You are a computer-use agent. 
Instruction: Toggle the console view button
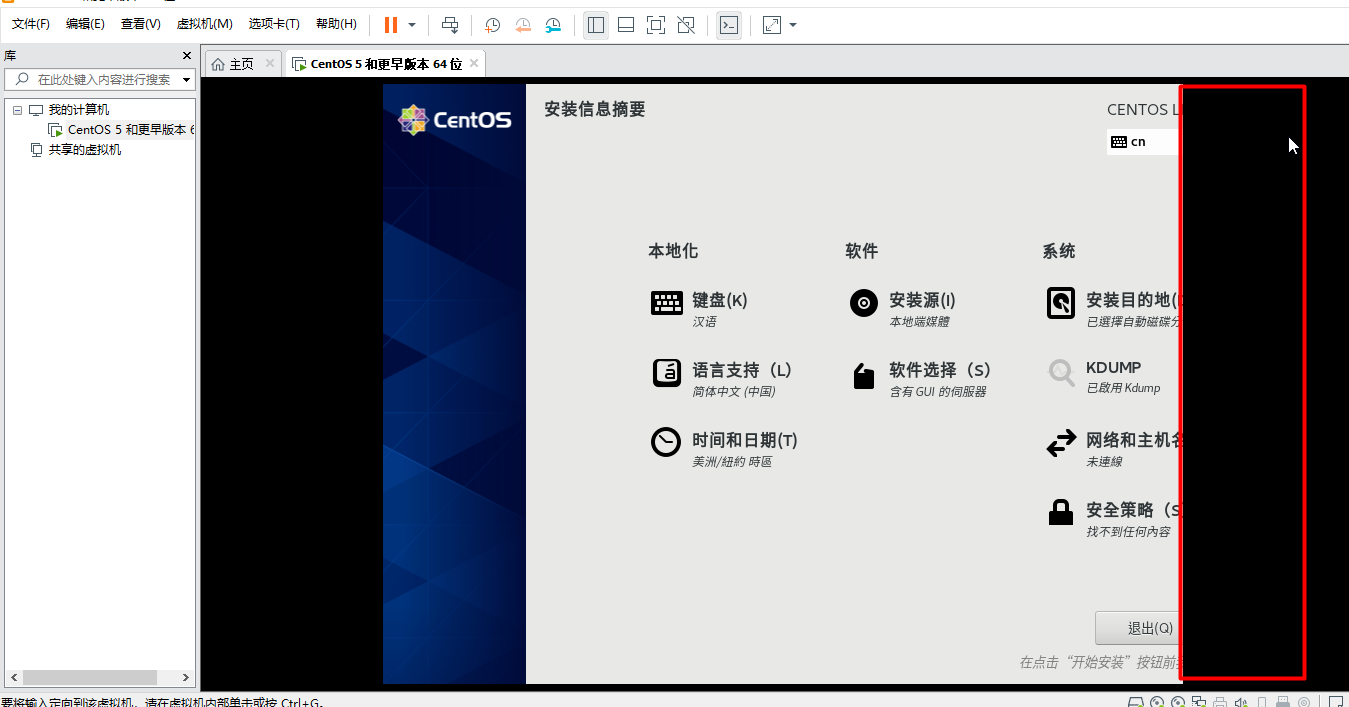pyautogui.click(x=729, y=25)
